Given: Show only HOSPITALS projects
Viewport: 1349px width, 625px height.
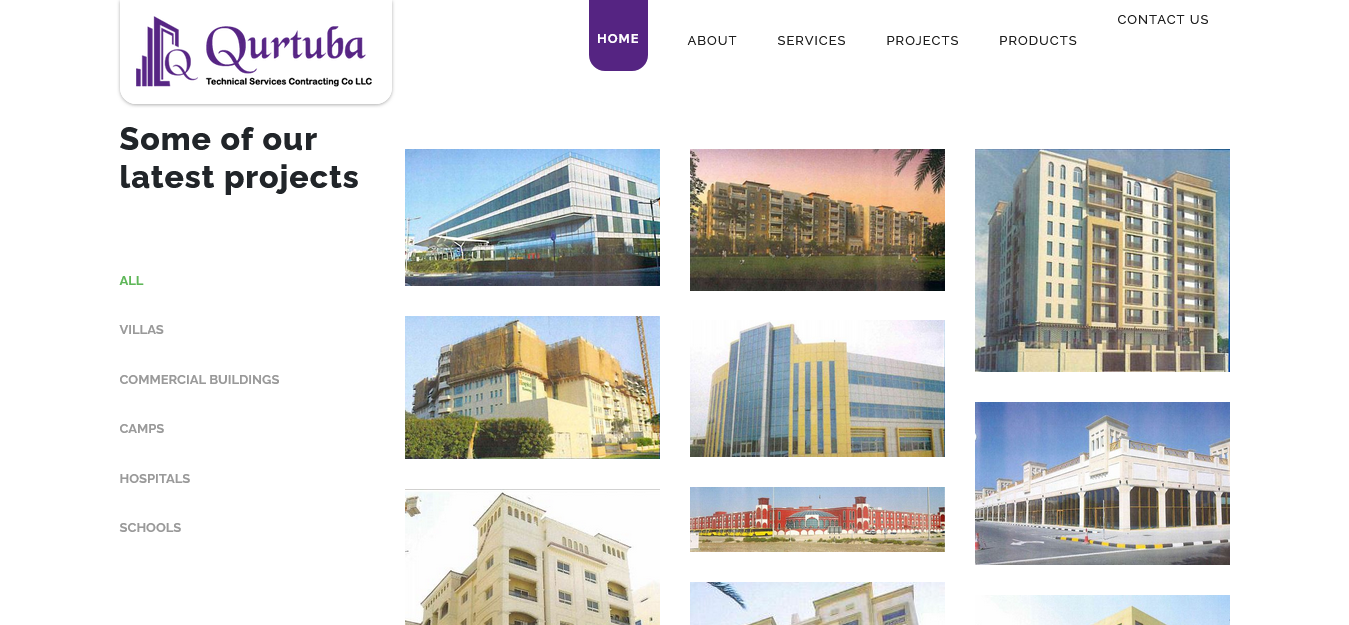Looking at the screenshot, I should click(x=154, y=479).
